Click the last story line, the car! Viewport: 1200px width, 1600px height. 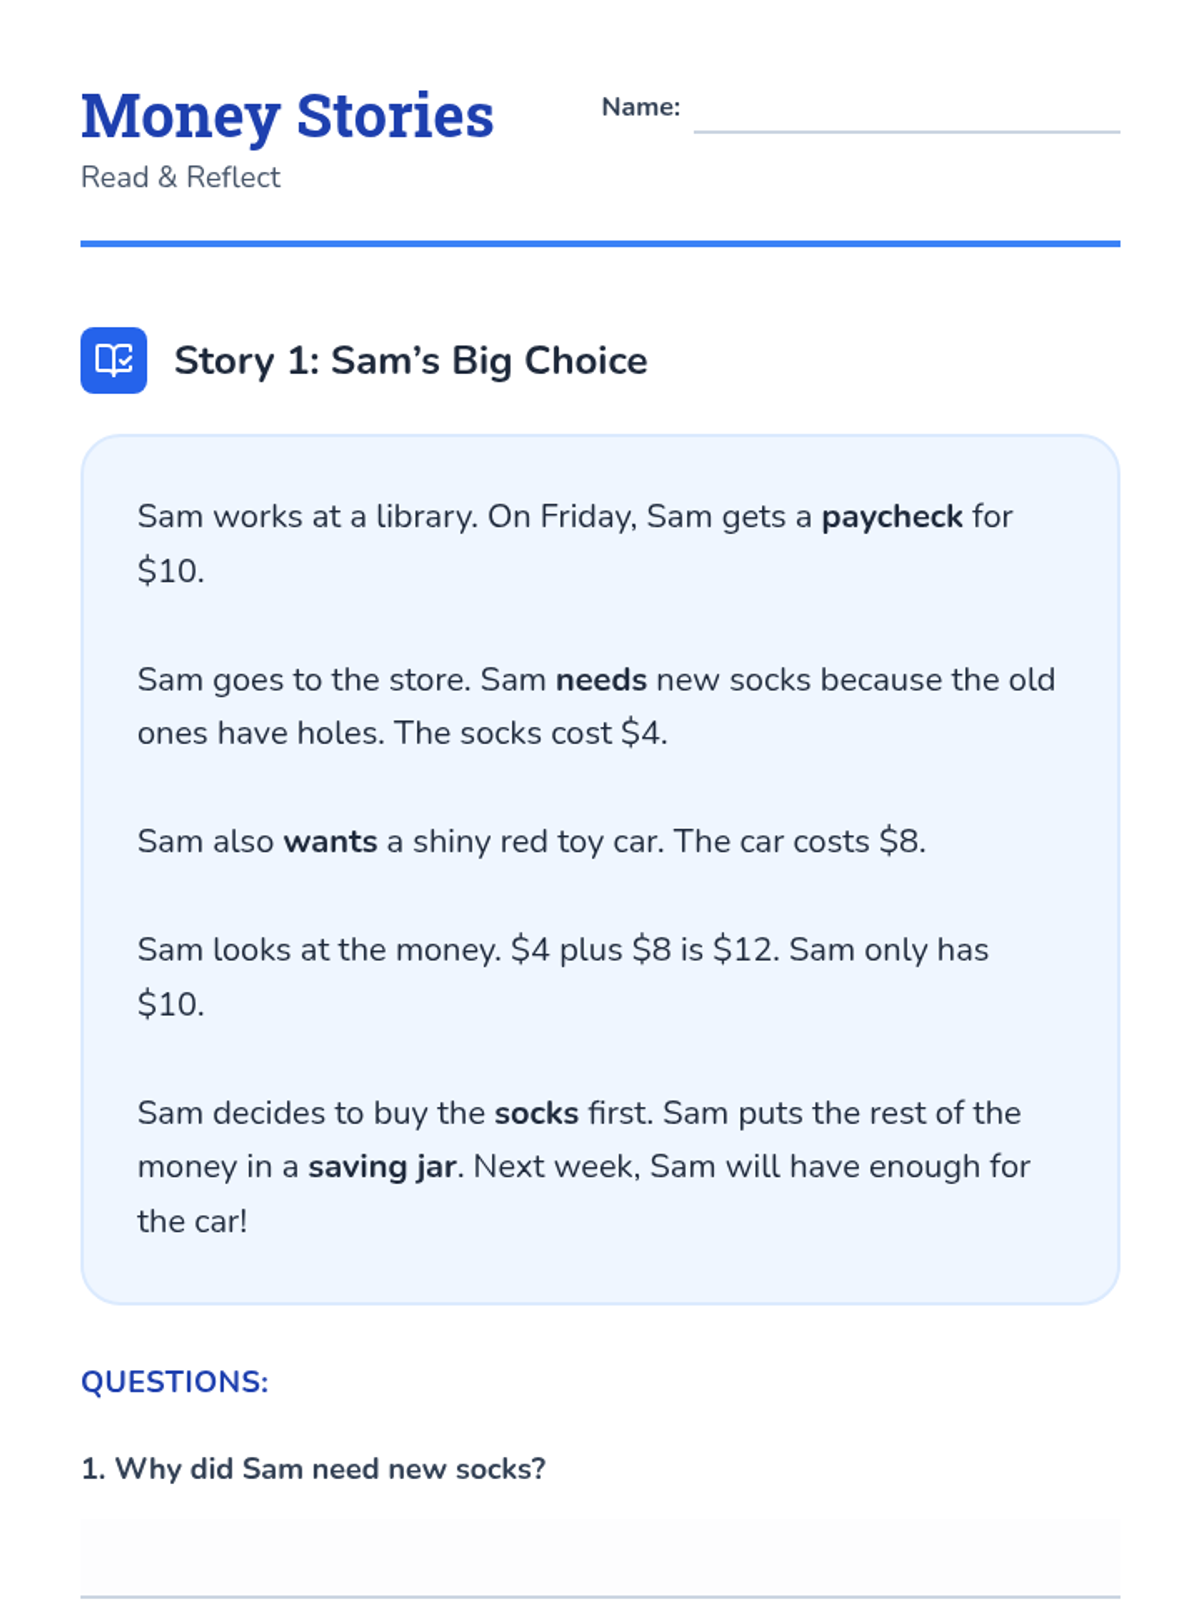(x=192, y=1221)
